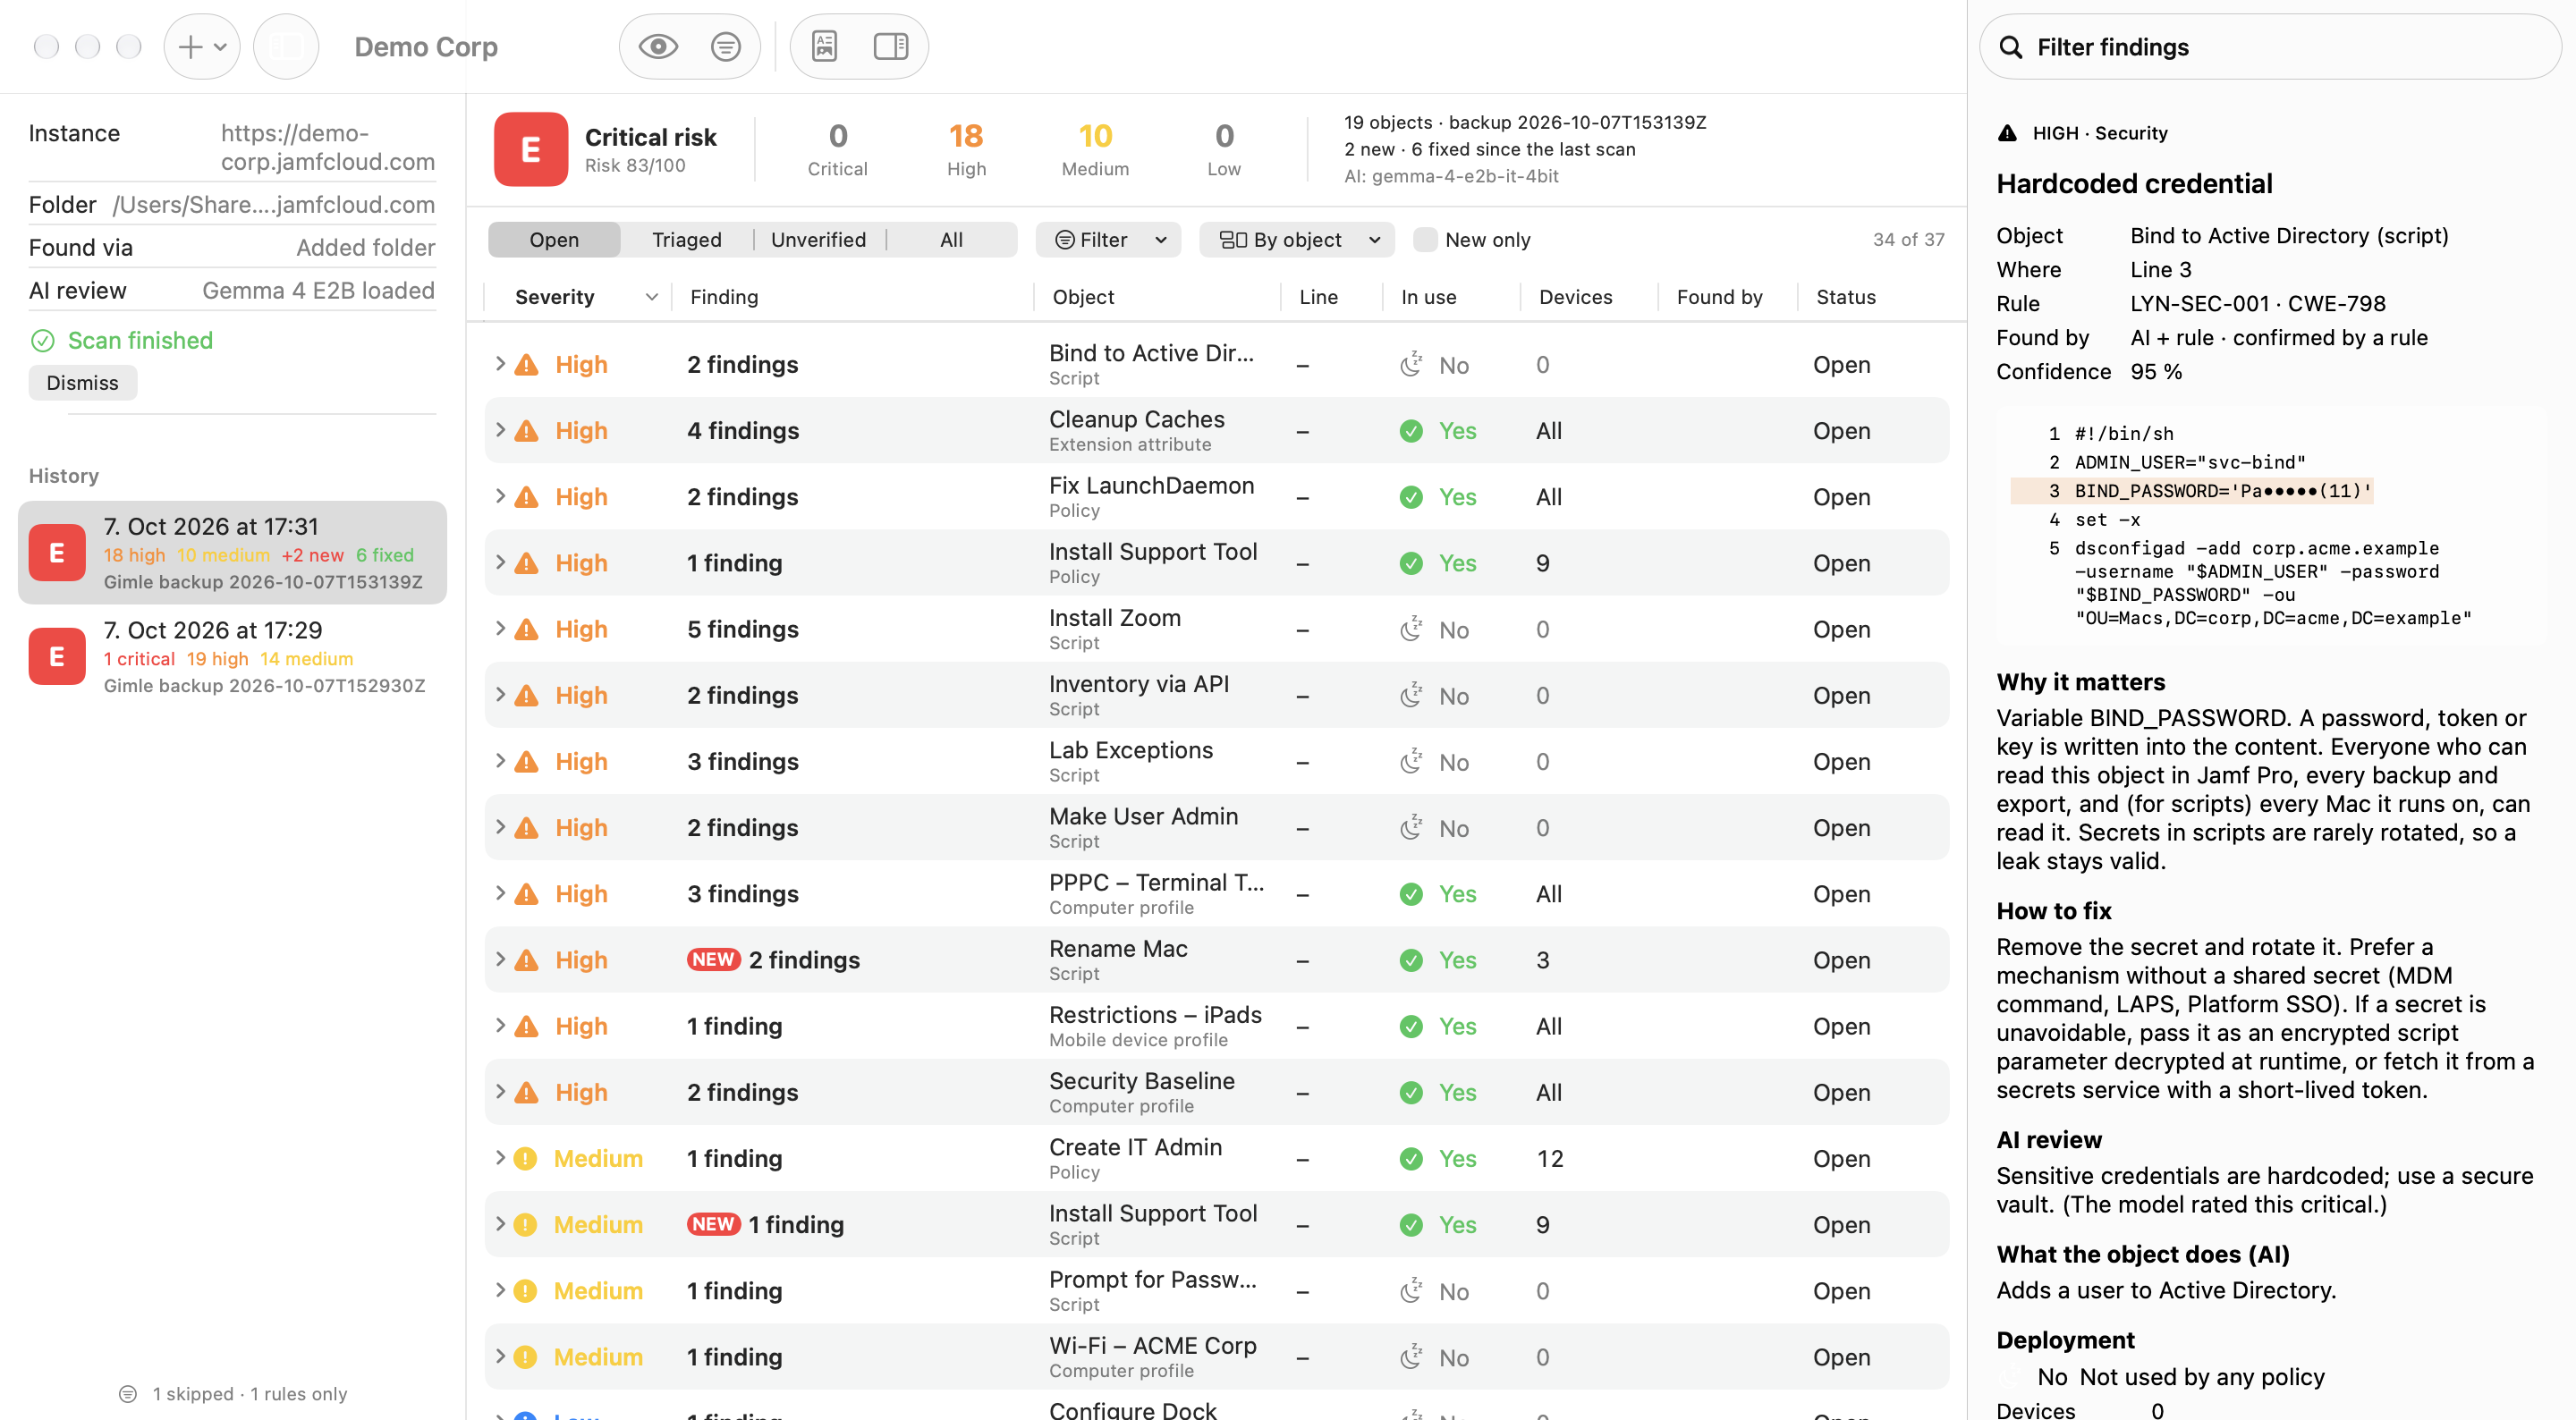Select the 7. Oct 2026 at 17:31 scan
The width and height of the screenshot is (2576, 1420).
tap(232, 553)
